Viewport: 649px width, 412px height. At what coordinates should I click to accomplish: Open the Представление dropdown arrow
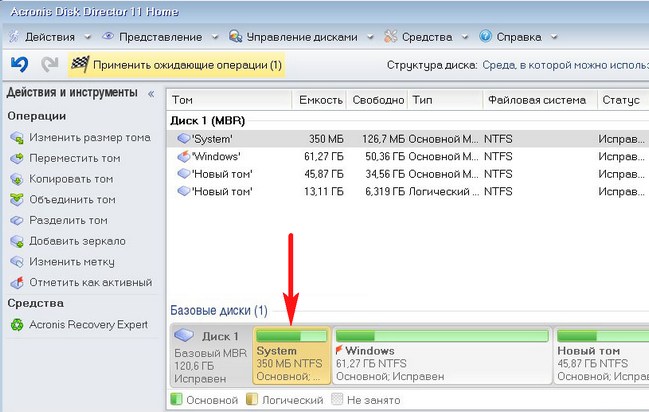(215, 37)
